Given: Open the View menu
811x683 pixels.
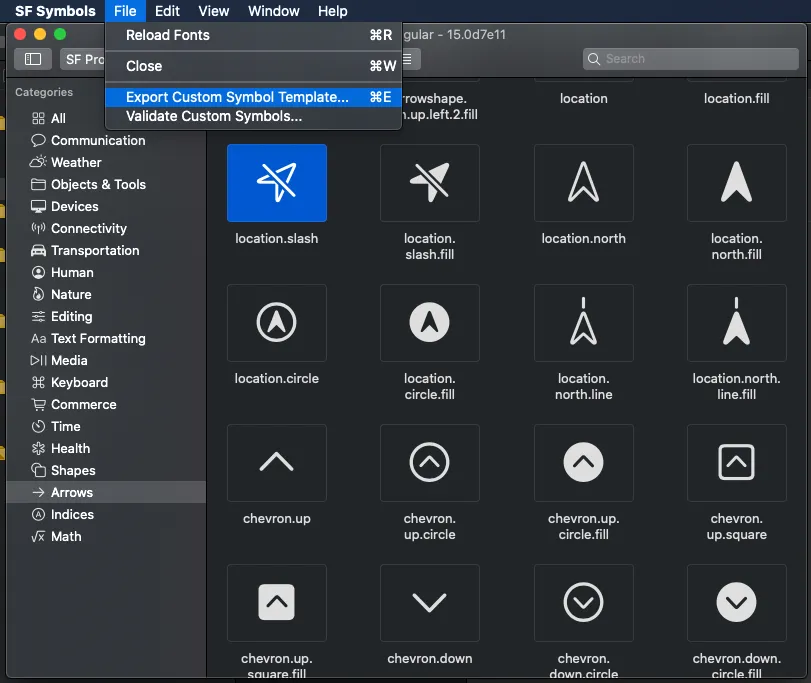Looking at the screenshot, I should [214, 11].
